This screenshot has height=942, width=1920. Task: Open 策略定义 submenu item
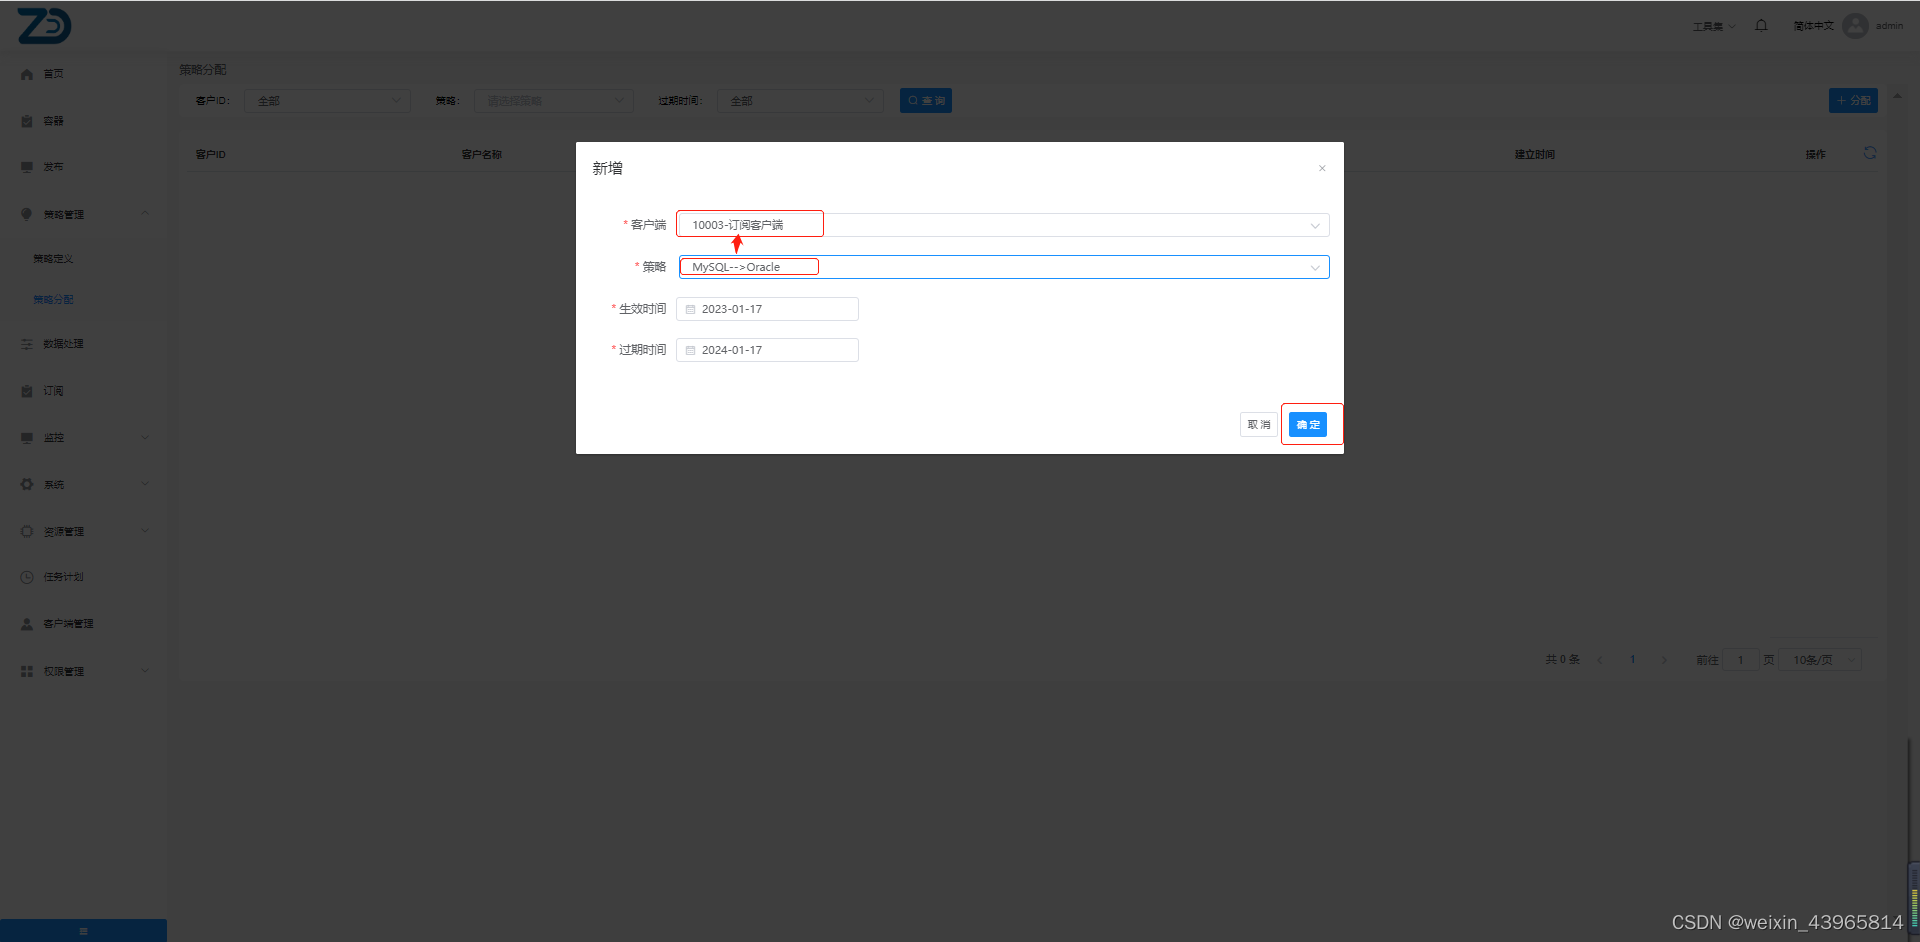53,259
